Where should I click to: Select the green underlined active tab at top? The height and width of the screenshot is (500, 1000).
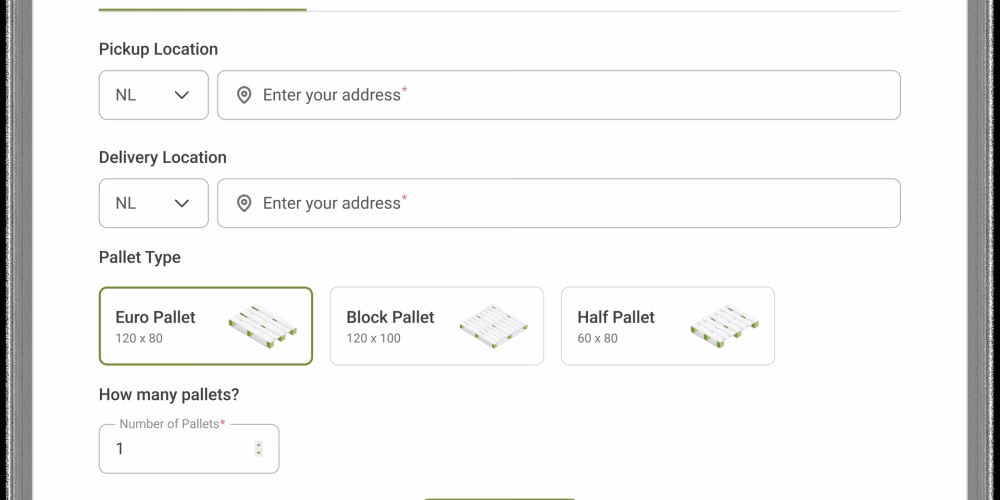pos(203,8)
